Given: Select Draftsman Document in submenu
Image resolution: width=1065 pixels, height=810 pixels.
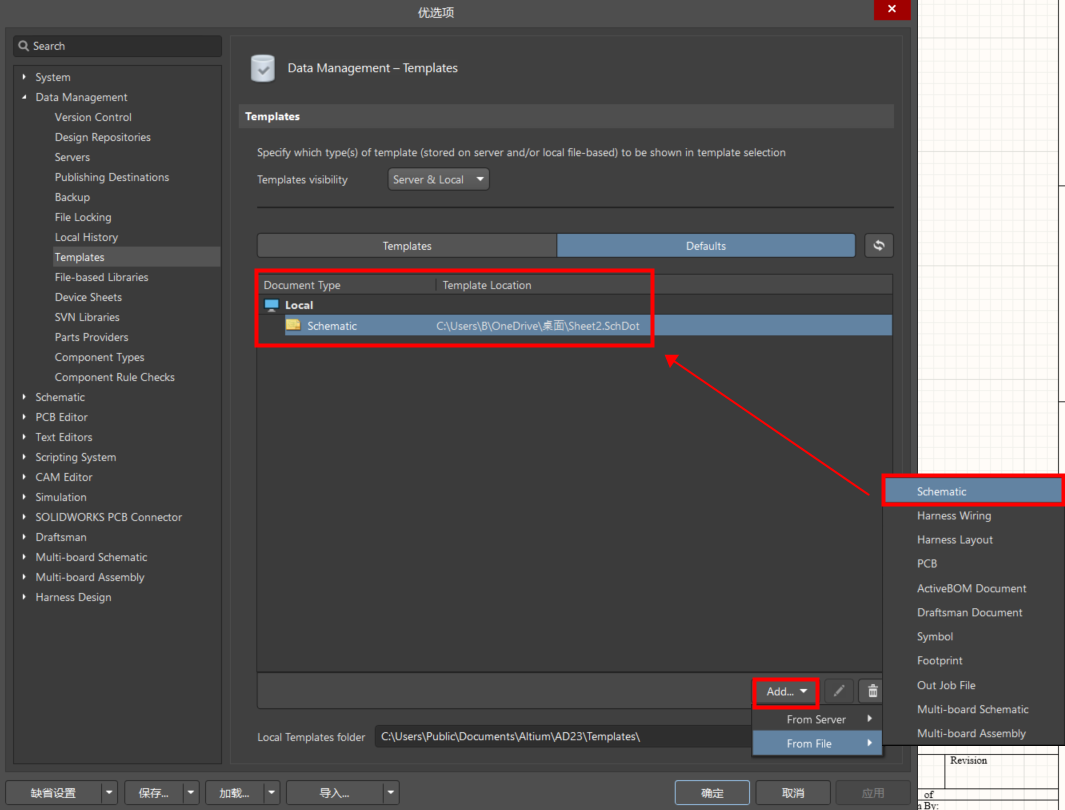Looking at the screenshot, I should click(969, 612).
